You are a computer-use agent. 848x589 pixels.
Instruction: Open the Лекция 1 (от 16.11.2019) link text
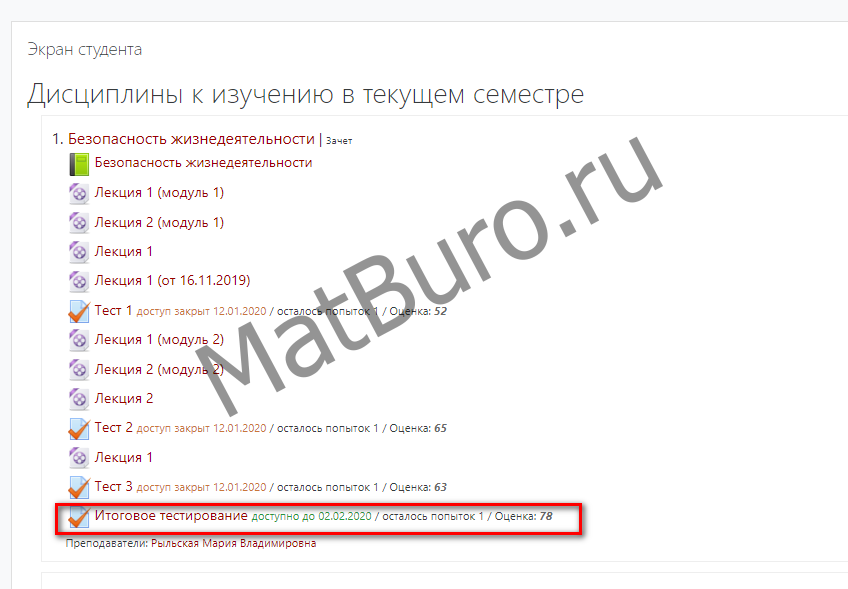(172, 281)
